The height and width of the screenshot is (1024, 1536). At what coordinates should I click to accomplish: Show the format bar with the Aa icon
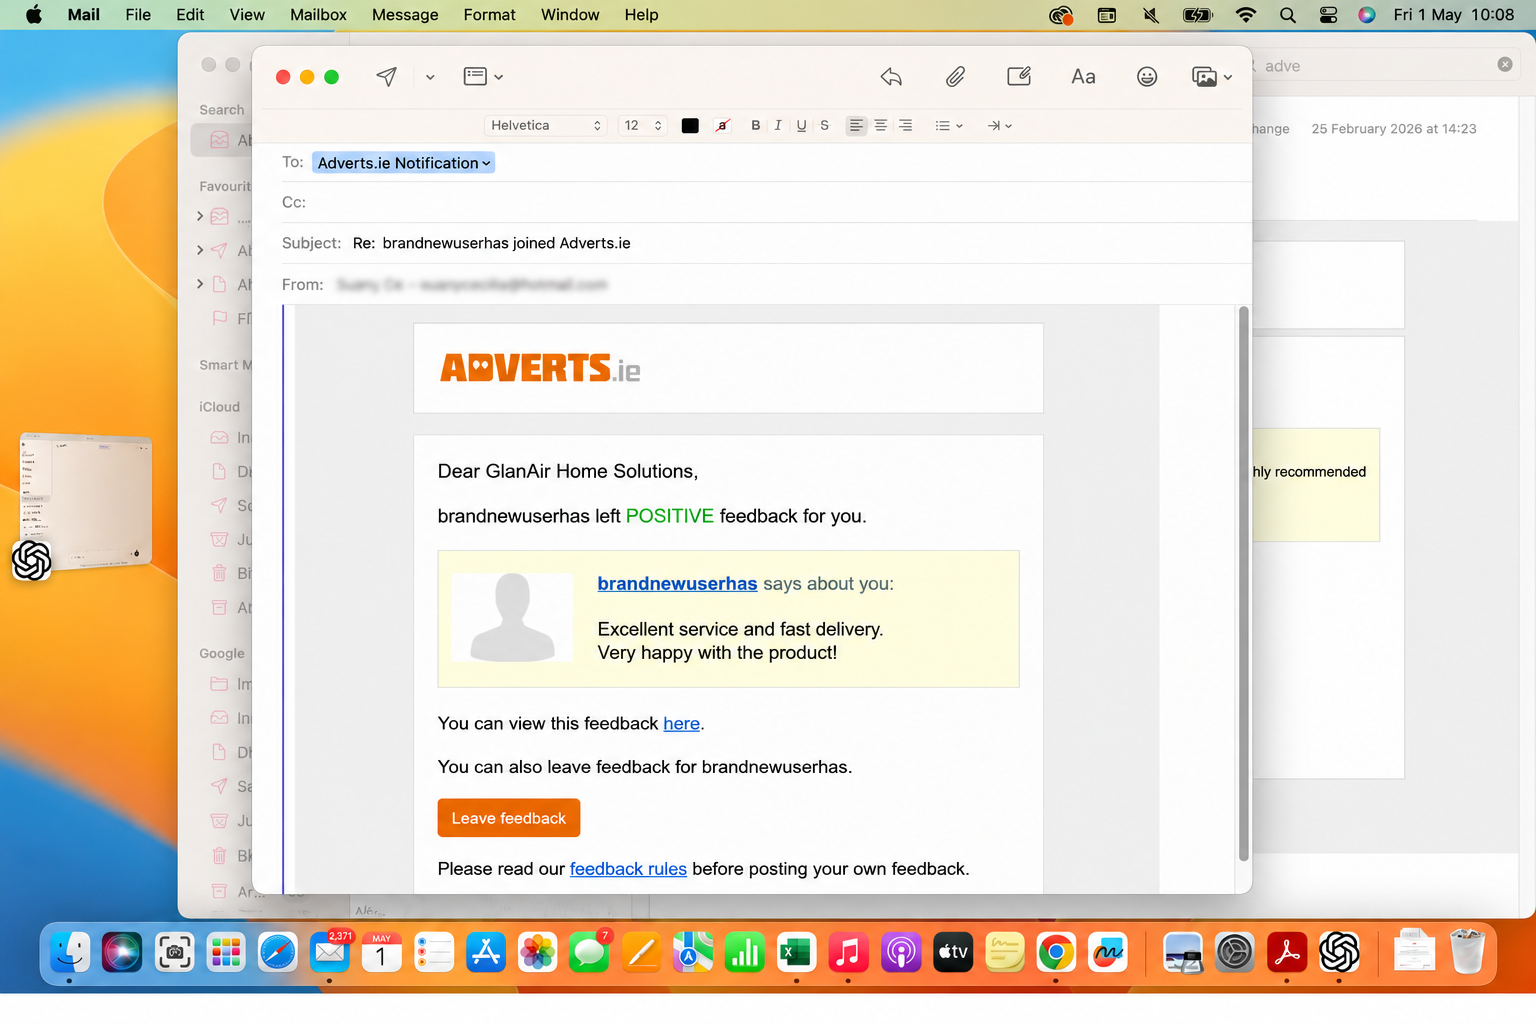point(1083,77)
